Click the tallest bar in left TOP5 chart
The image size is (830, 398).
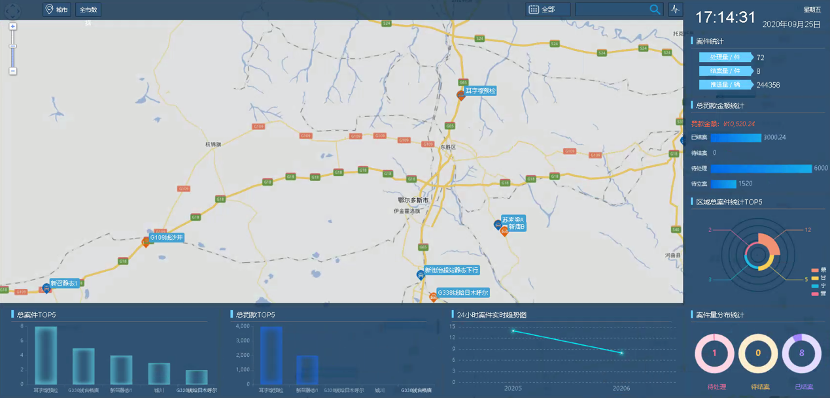pyautogui.click(x=46, y=355)
